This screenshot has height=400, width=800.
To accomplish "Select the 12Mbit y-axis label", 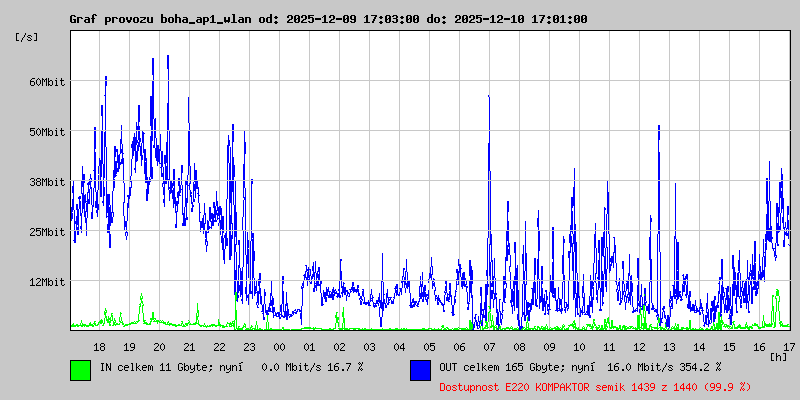I will click(x=46, y=282).
